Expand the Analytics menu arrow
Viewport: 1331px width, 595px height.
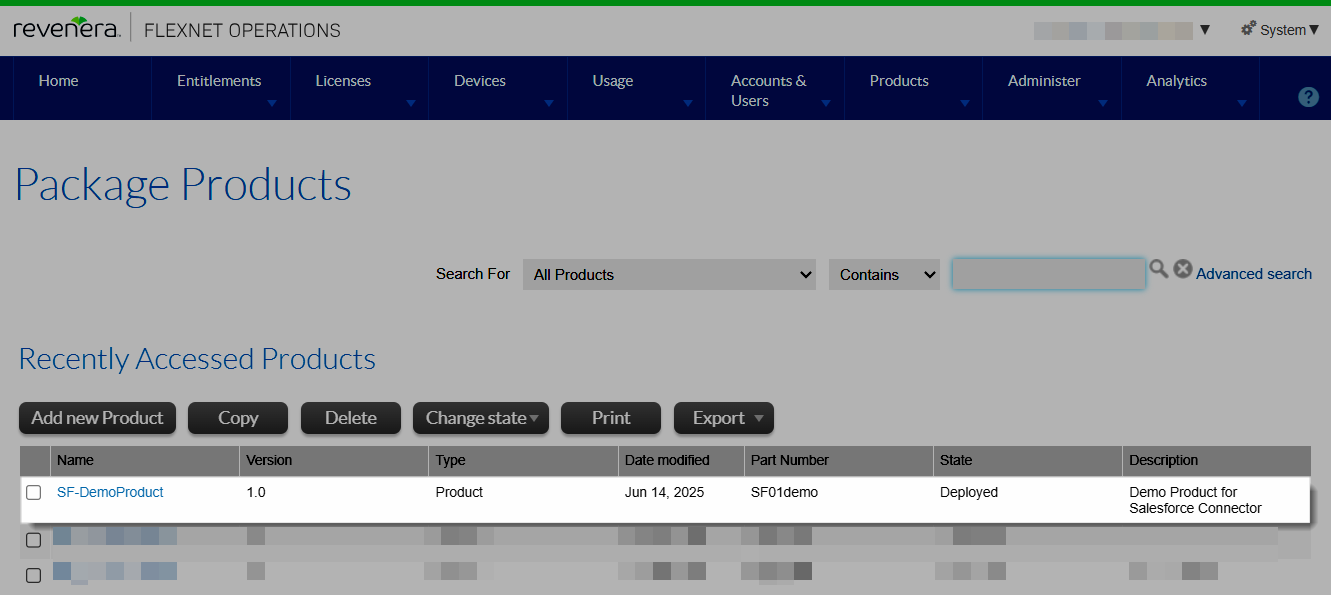coord(1241,103)
